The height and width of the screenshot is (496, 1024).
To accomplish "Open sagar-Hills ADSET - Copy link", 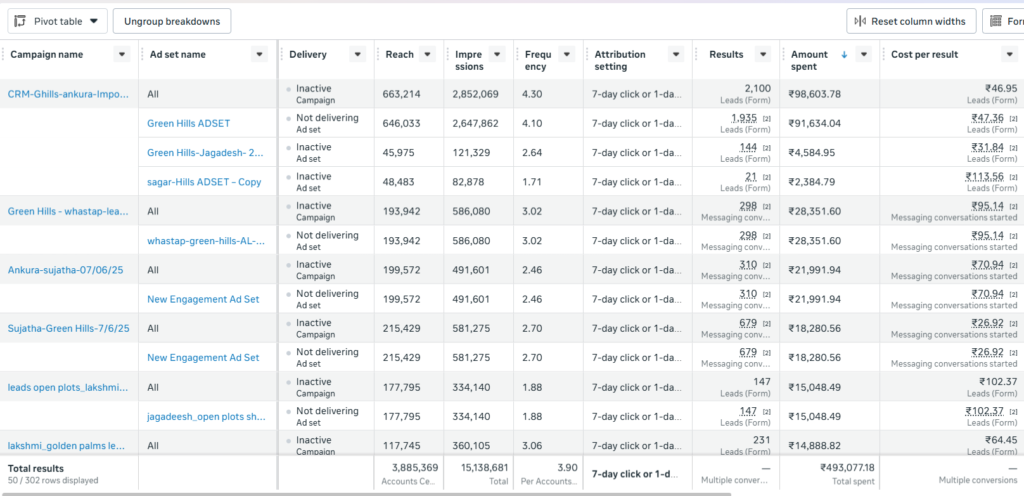I will [204, 182].
